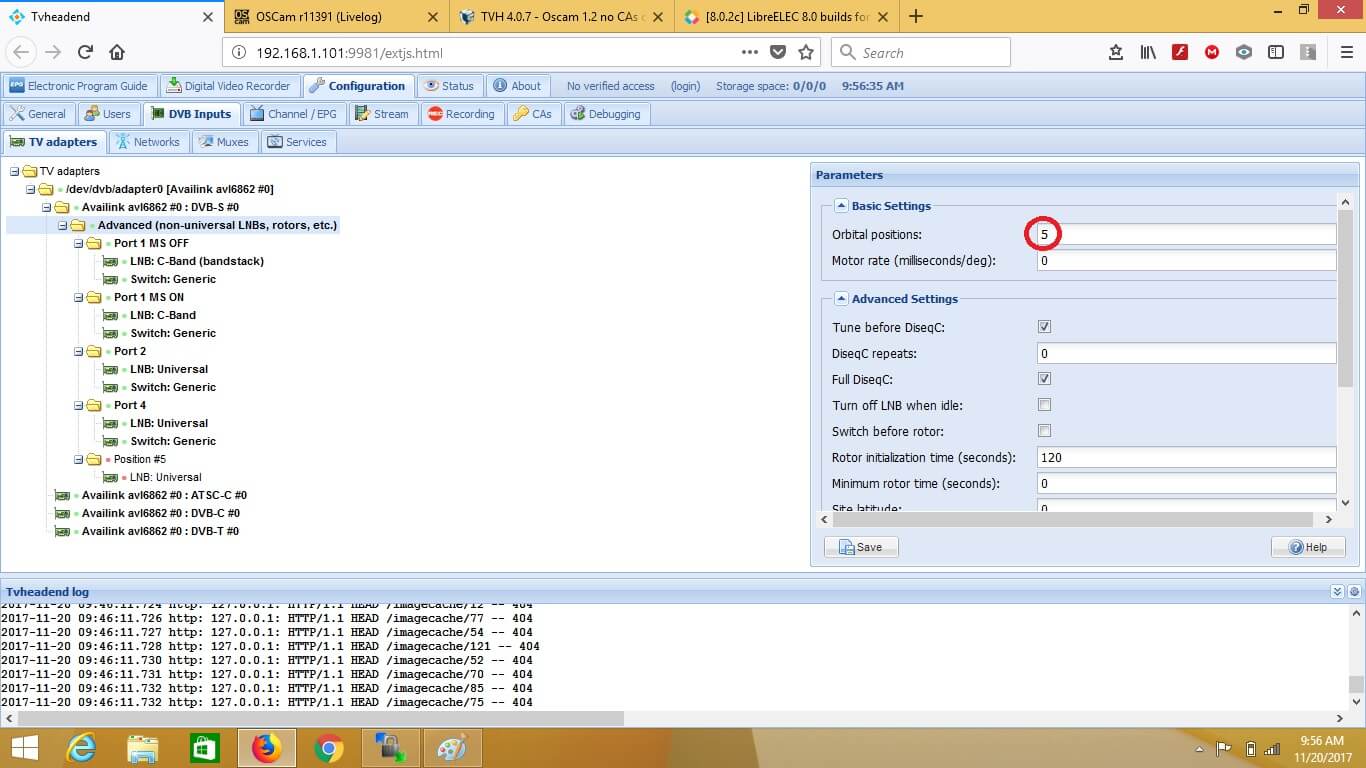The image size is (1366, 768).
Task: Bookmark this page with the star icon
Action: (806, 53)
